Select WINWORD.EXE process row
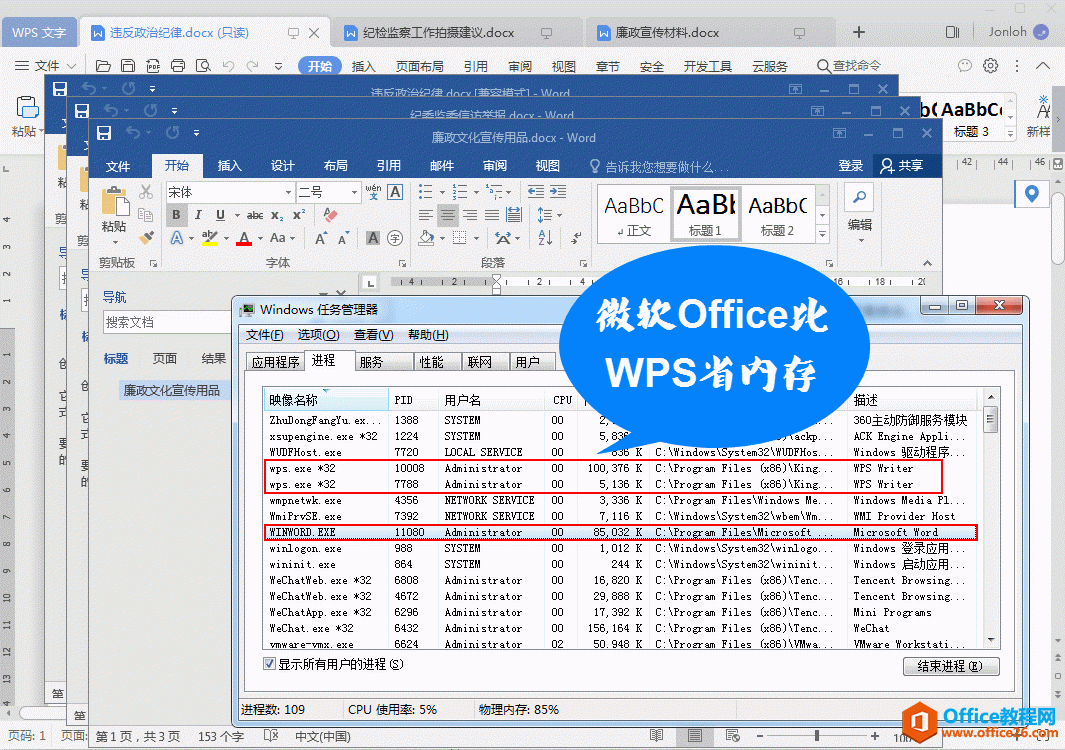This screenshot has height=750, width=1065. 620,533
